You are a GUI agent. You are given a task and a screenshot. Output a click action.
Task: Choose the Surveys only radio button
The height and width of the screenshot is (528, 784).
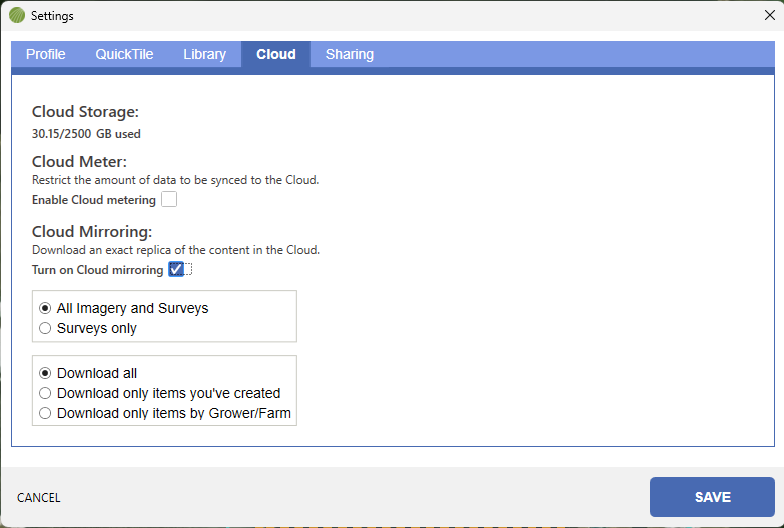point(45,328)
